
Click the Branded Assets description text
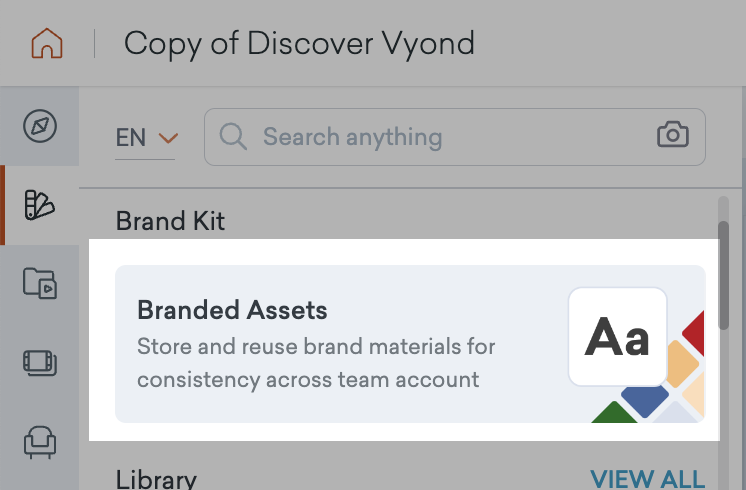click(x=316, y=364)
